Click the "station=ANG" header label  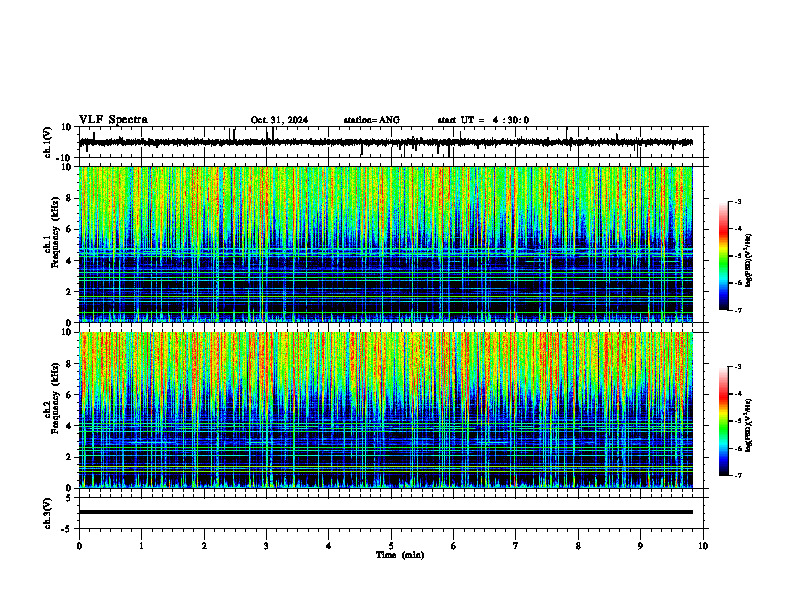coord(371,120)
